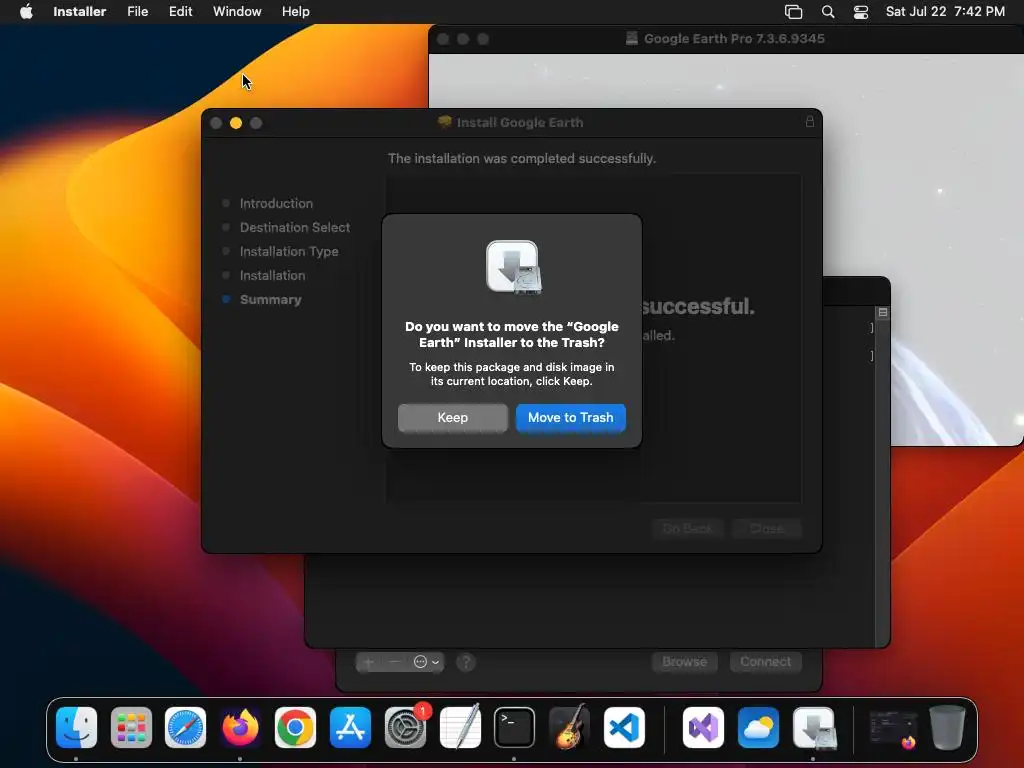
Task: Open the minimized window thumbnail in Dock
Action: click(893, 728)
